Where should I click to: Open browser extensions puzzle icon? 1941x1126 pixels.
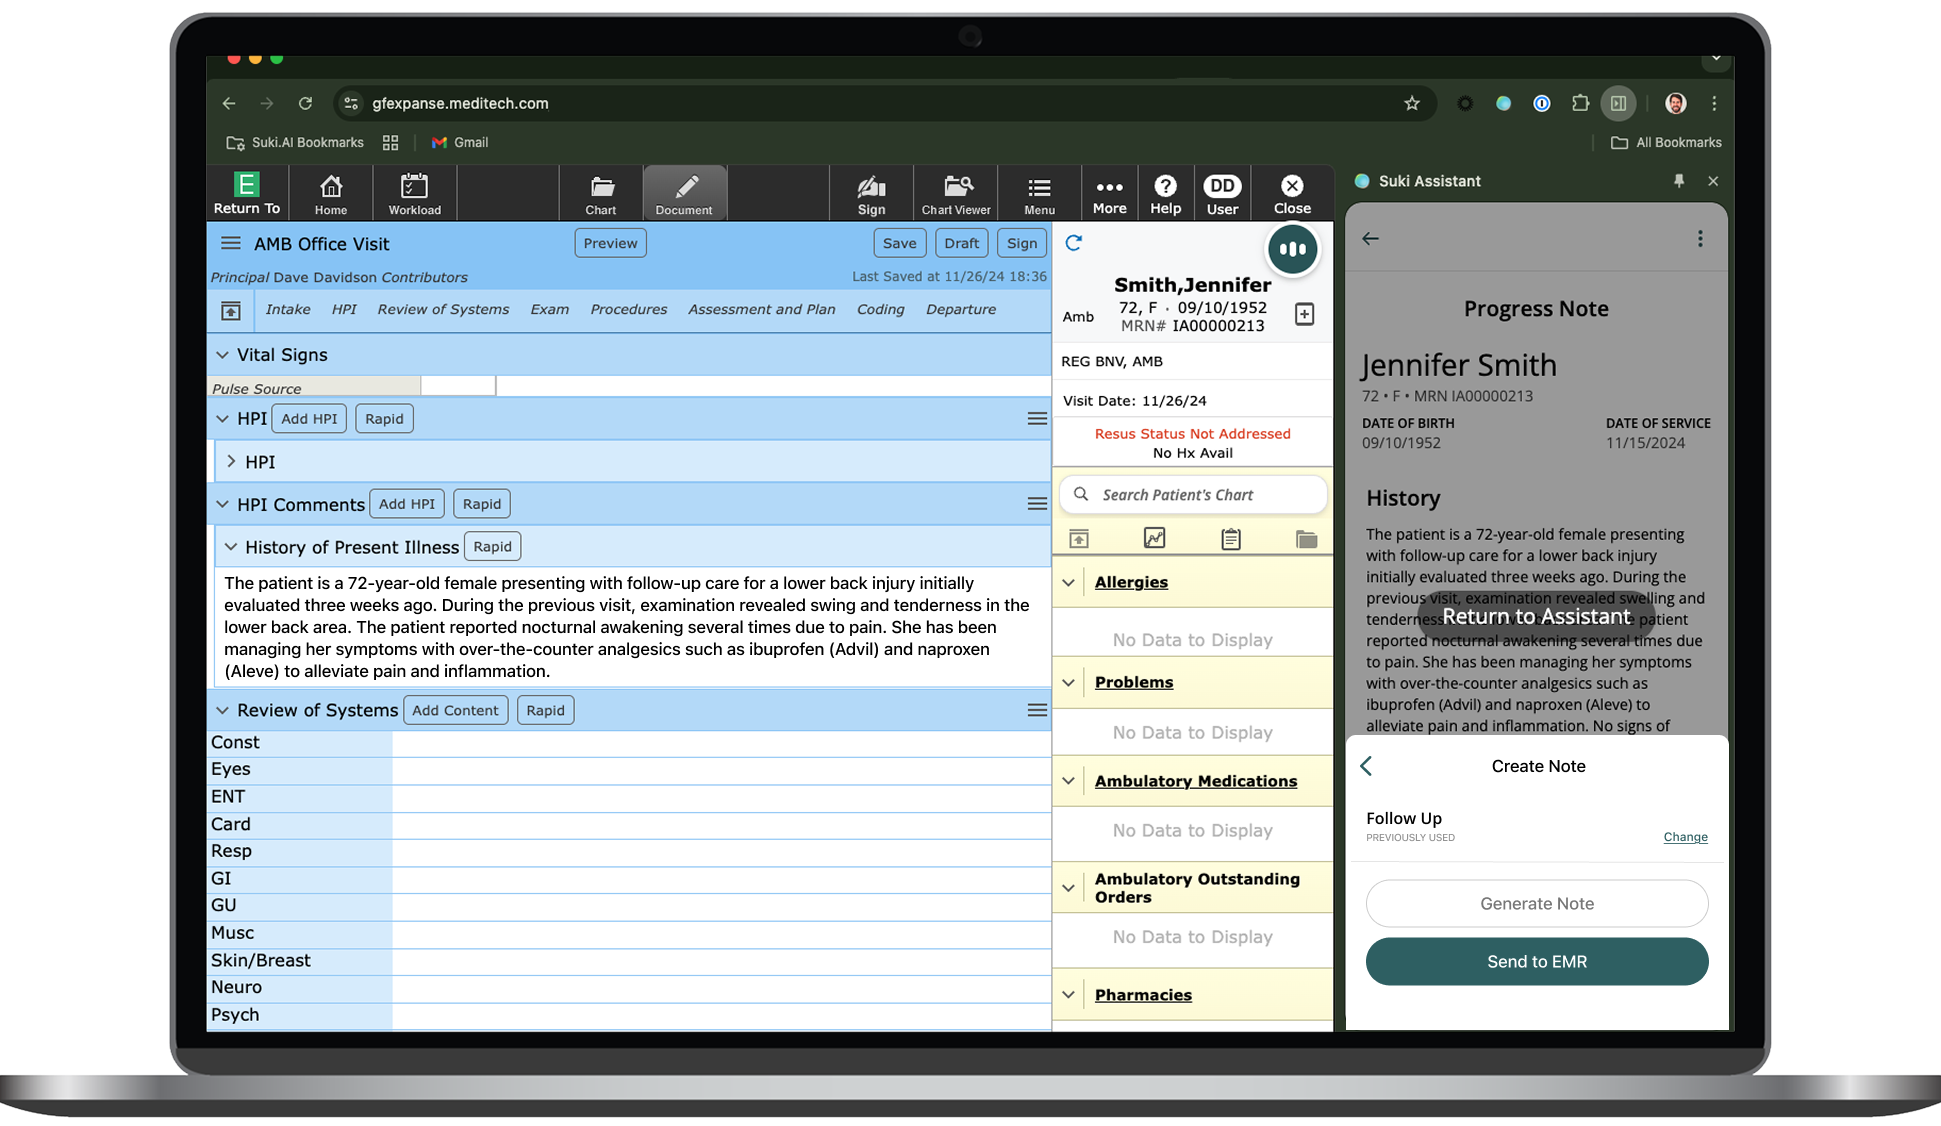(x=1580, y=103)
